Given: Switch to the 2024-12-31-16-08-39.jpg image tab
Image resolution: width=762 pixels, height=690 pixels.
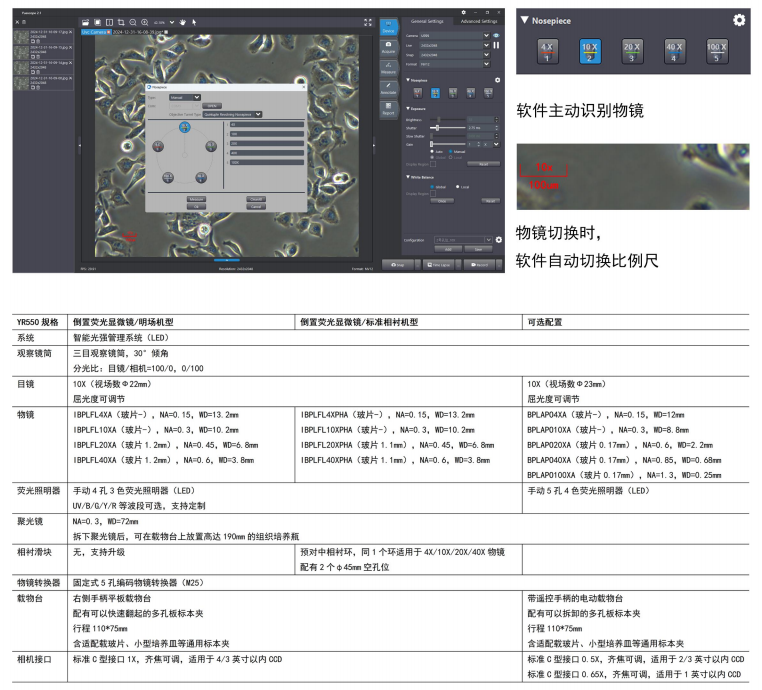Looking at the screenshot, I should pos(140,32).
